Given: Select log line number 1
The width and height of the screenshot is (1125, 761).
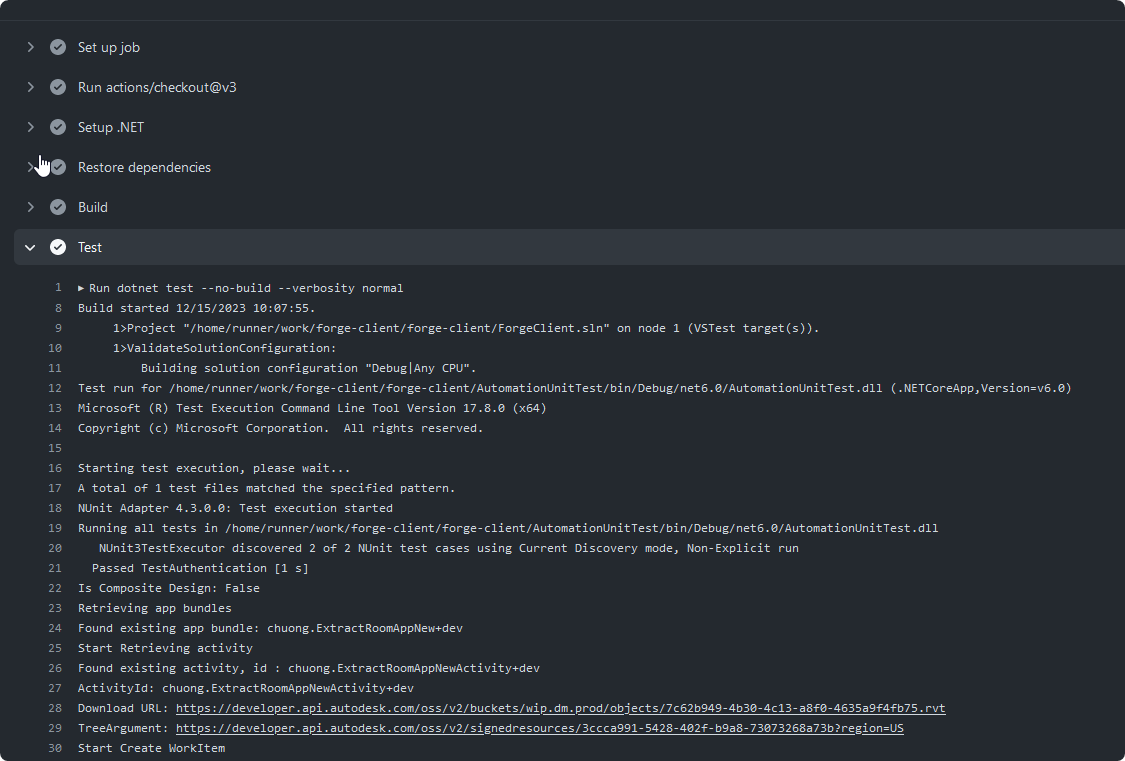Looking at the screenshot, I should (58, 288).
